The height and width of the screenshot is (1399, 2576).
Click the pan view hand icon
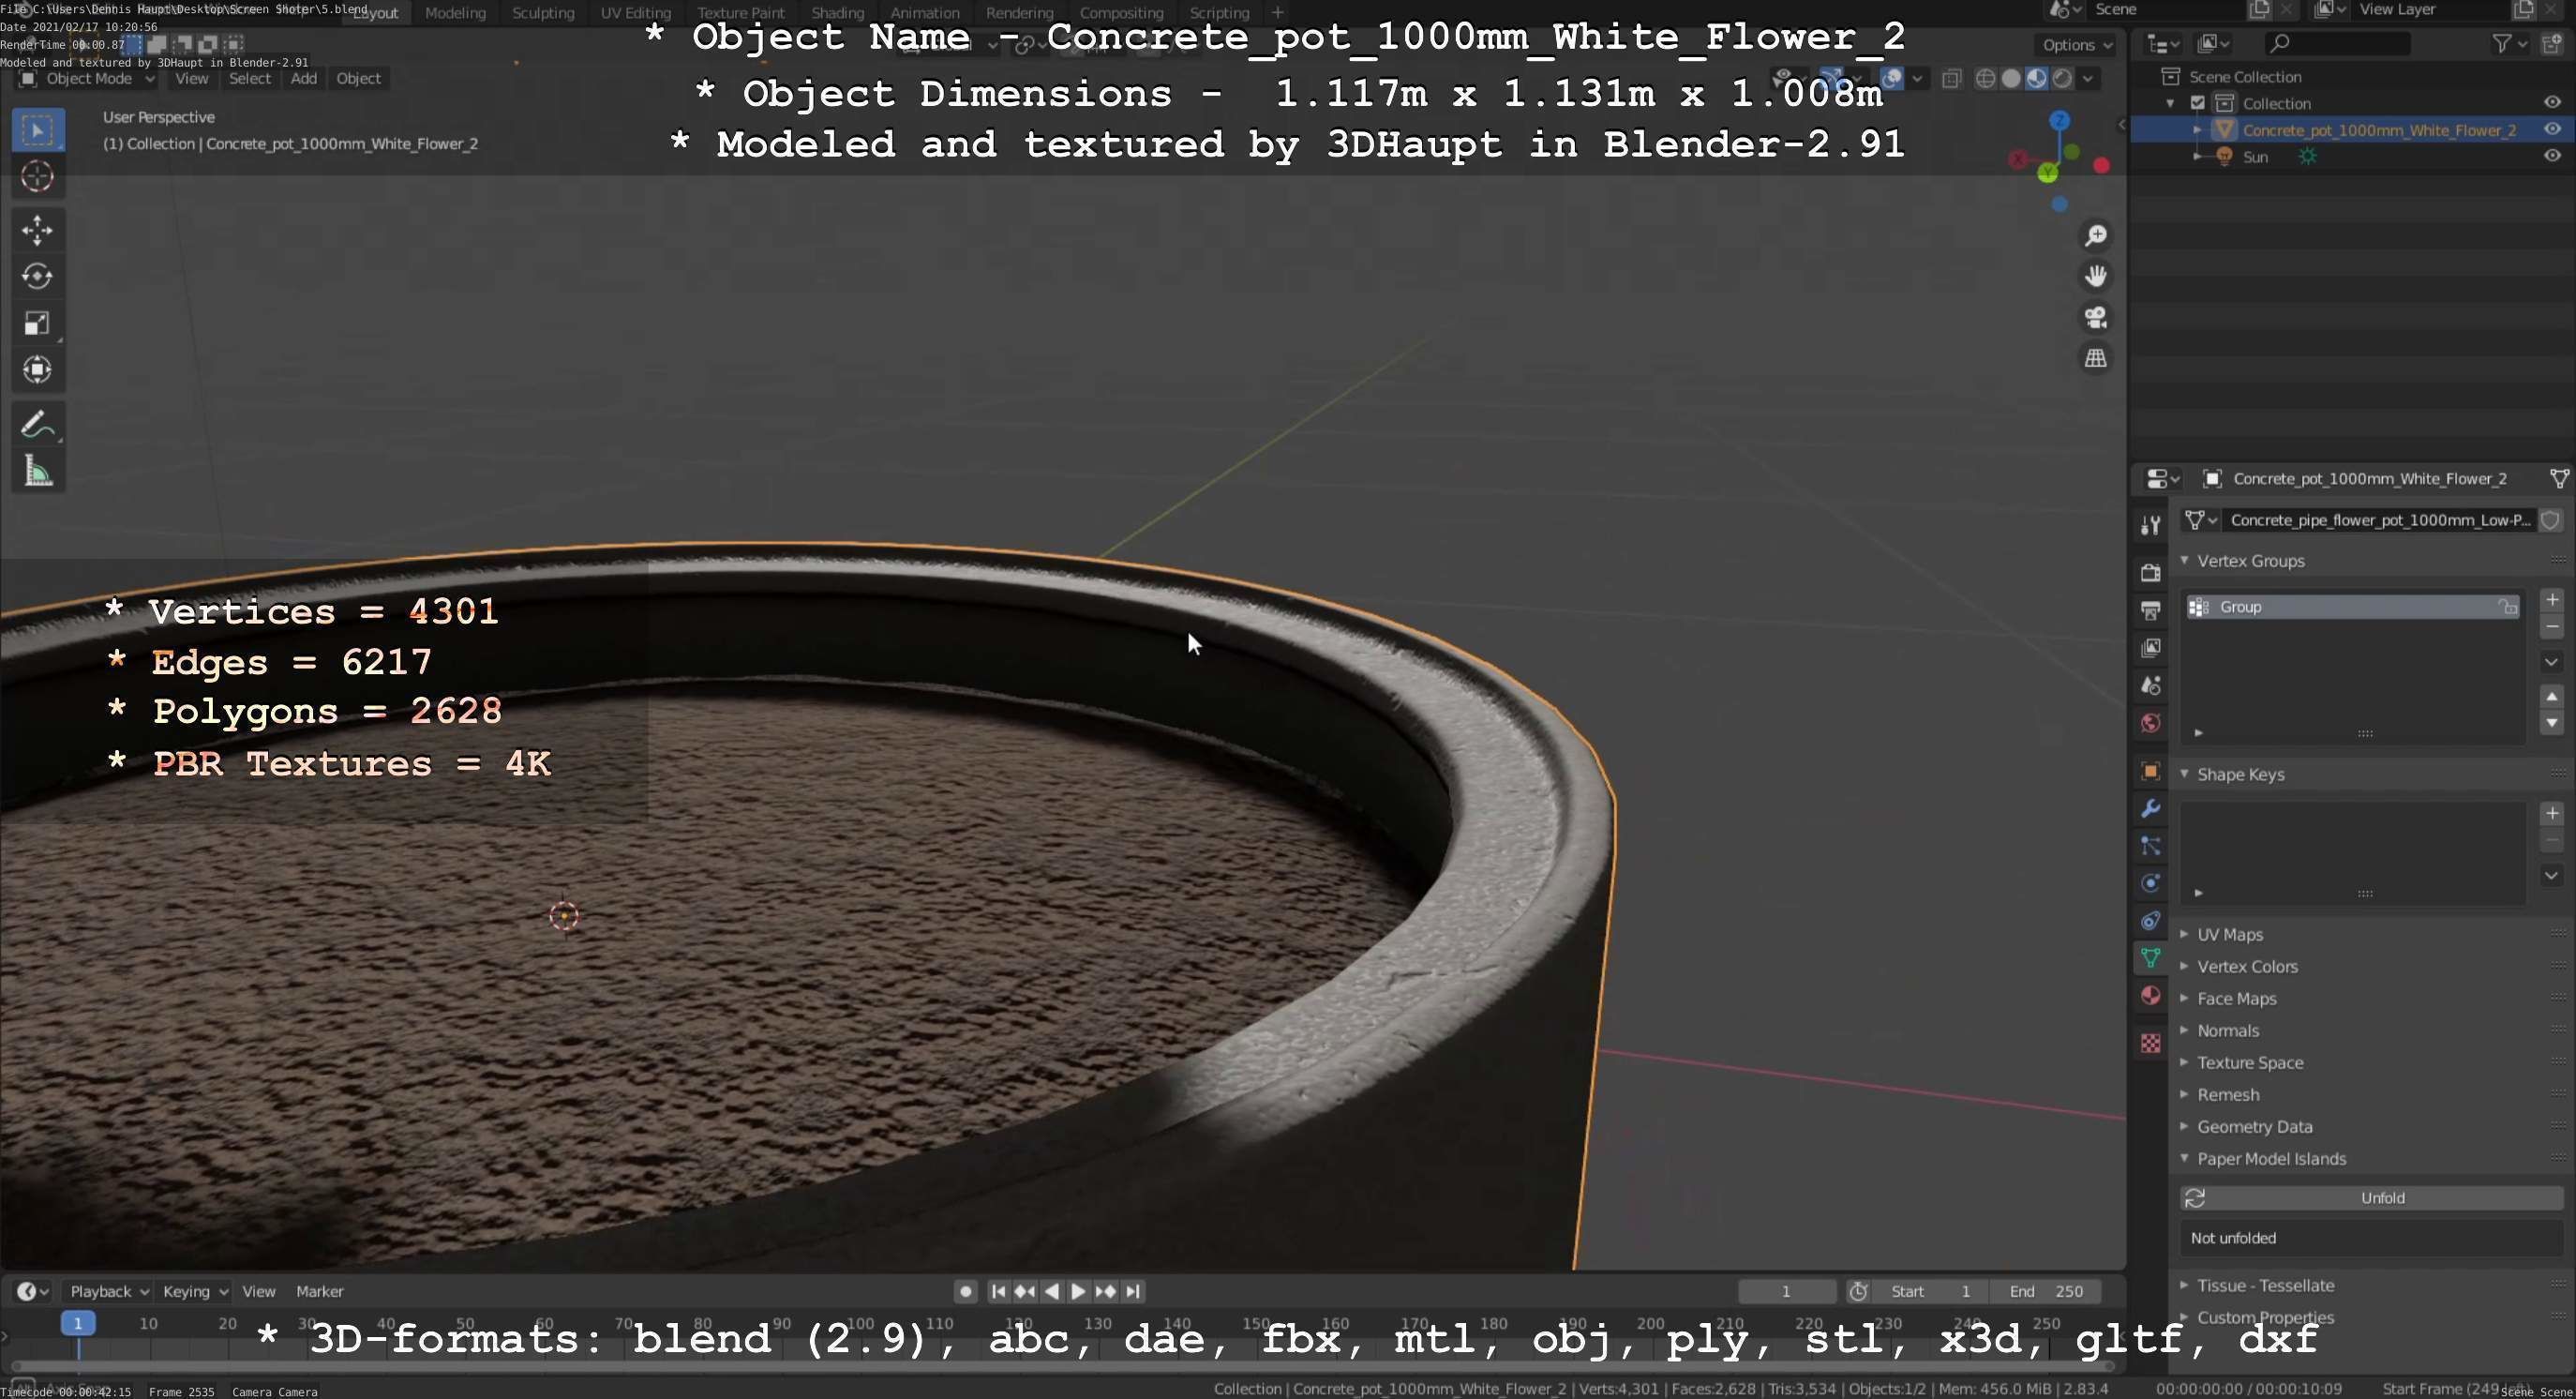coord(2095,276)
